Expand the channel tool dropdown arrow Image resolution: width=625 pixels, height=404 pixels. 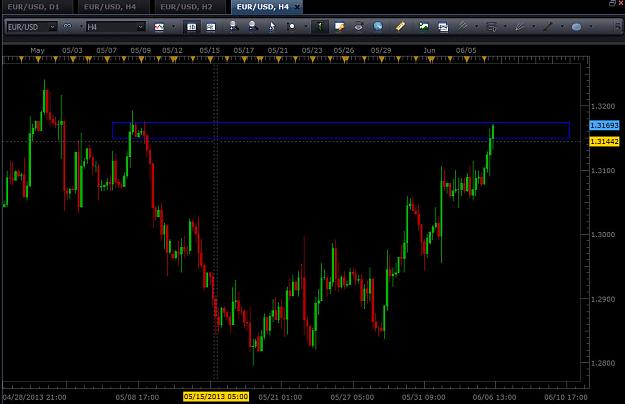(x=476, y=27)
